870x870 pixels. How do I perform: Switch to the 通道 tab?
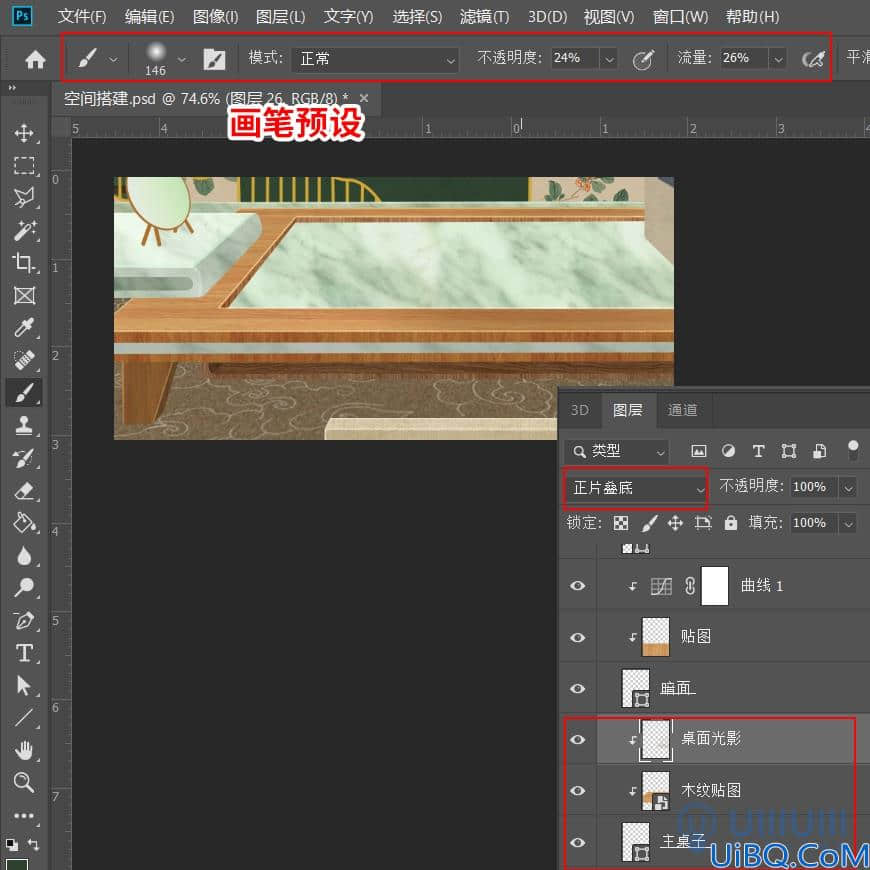point(682,410)
